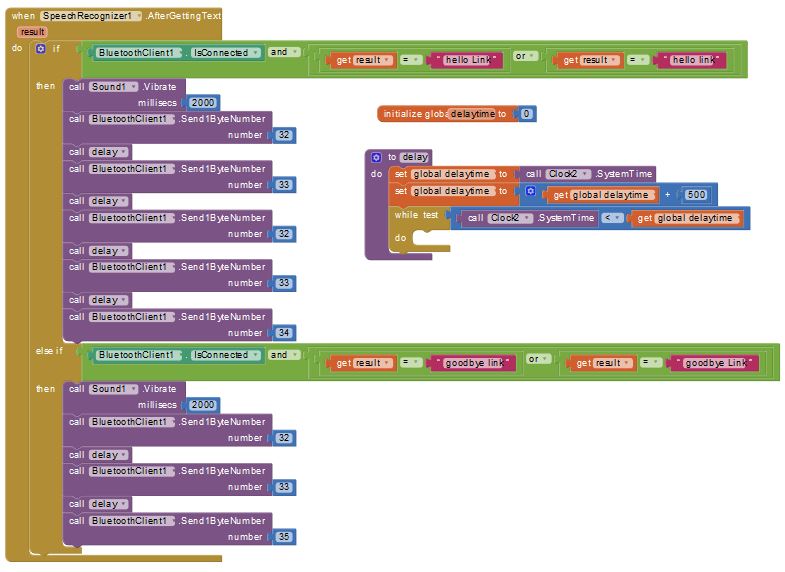Viewport: 785px width, 572px height.
Task: Select the call delay block above number 34's Send1ByteNumber
Action: 98,300
